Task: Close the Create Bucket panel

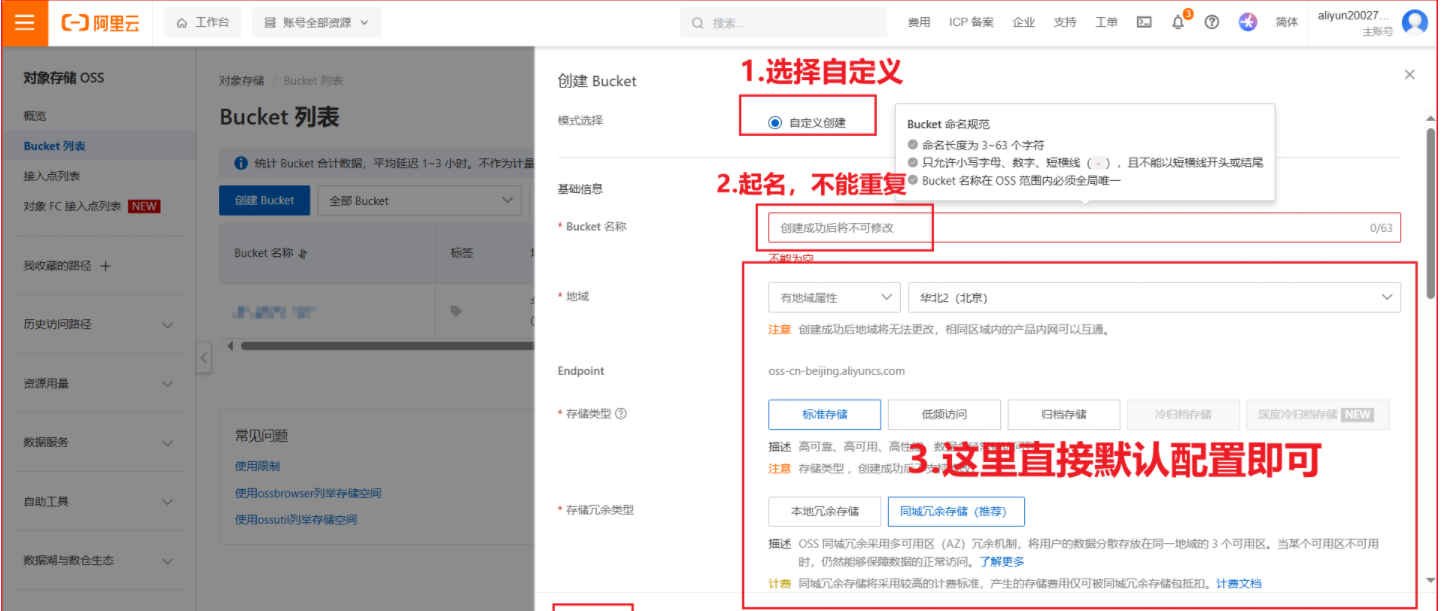Action: [x=1410, y=75]
